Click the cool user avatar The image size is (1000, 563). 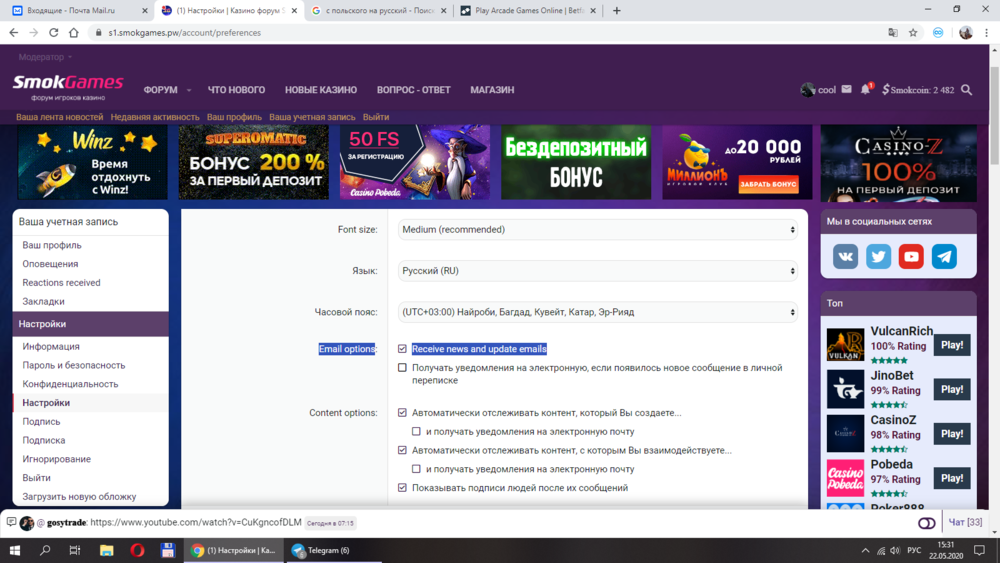(807, 90)
